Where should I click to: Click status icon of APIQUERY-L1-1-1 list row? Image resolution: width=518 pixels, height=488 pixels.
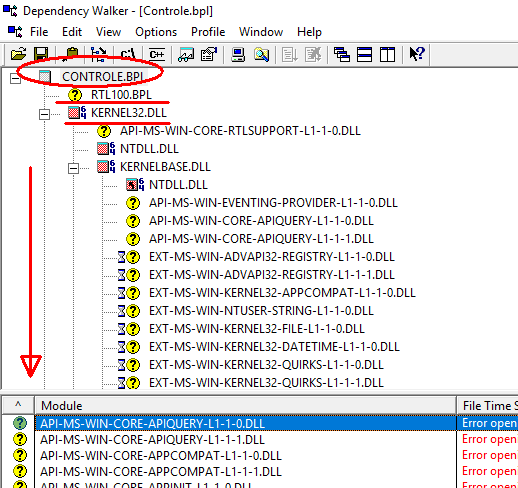click(20, 439)
